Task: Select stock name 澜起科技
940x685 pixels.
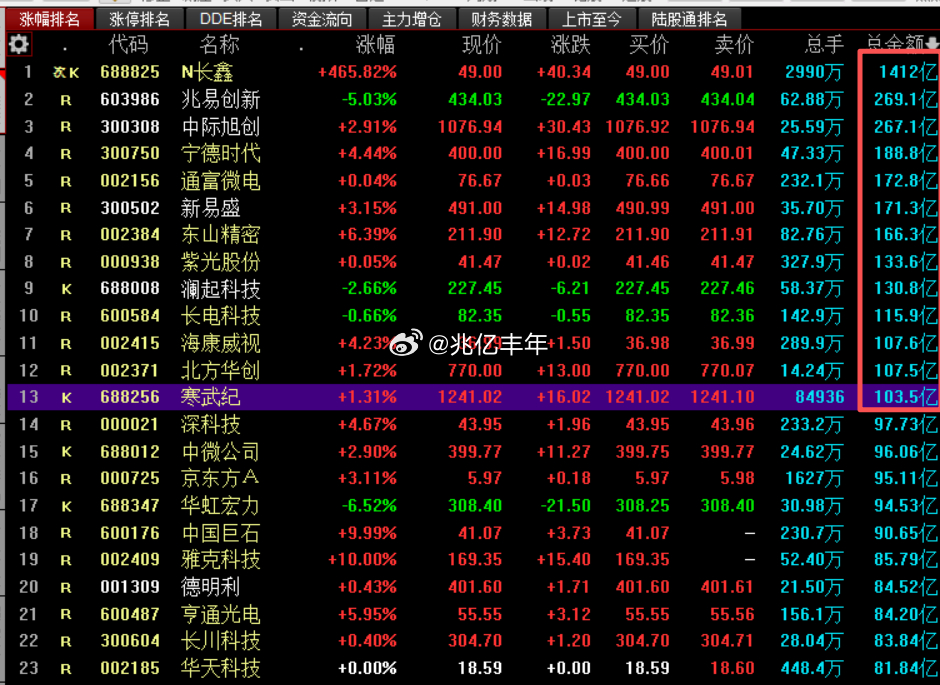Action: (221, 289)
